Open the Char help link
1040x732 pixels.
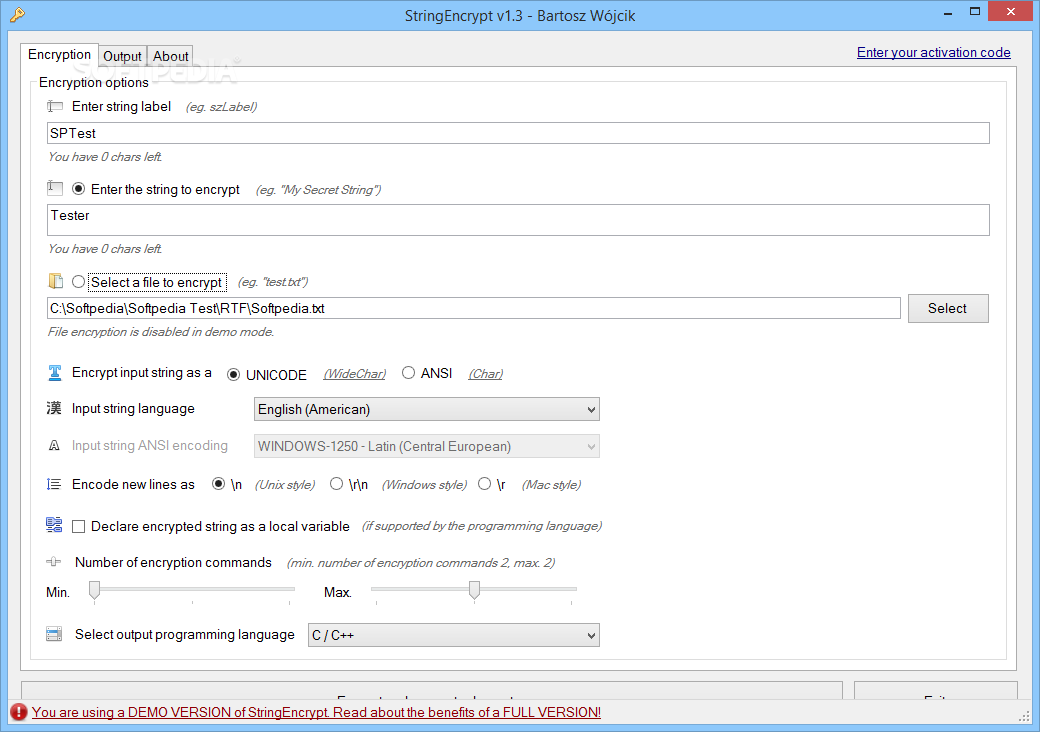pyautogui.click(x=486, y=374)
